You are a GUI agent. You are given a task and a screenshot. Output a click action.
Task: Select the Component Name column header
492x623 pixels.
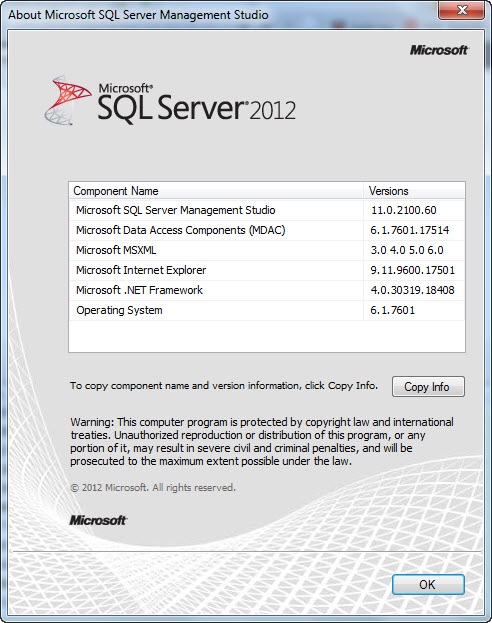pyautogui.click(x=216, y=191)
